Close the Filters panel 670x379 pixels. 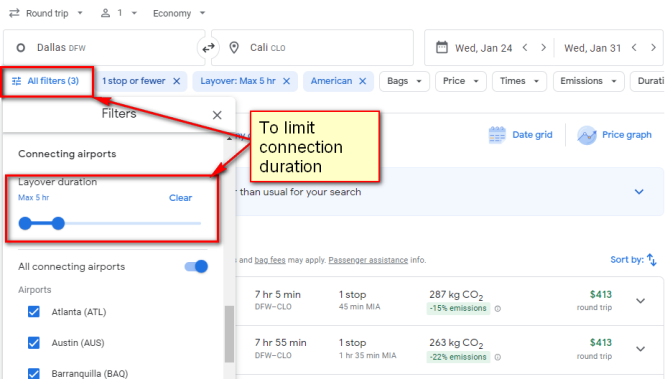(x=217, y=115)
